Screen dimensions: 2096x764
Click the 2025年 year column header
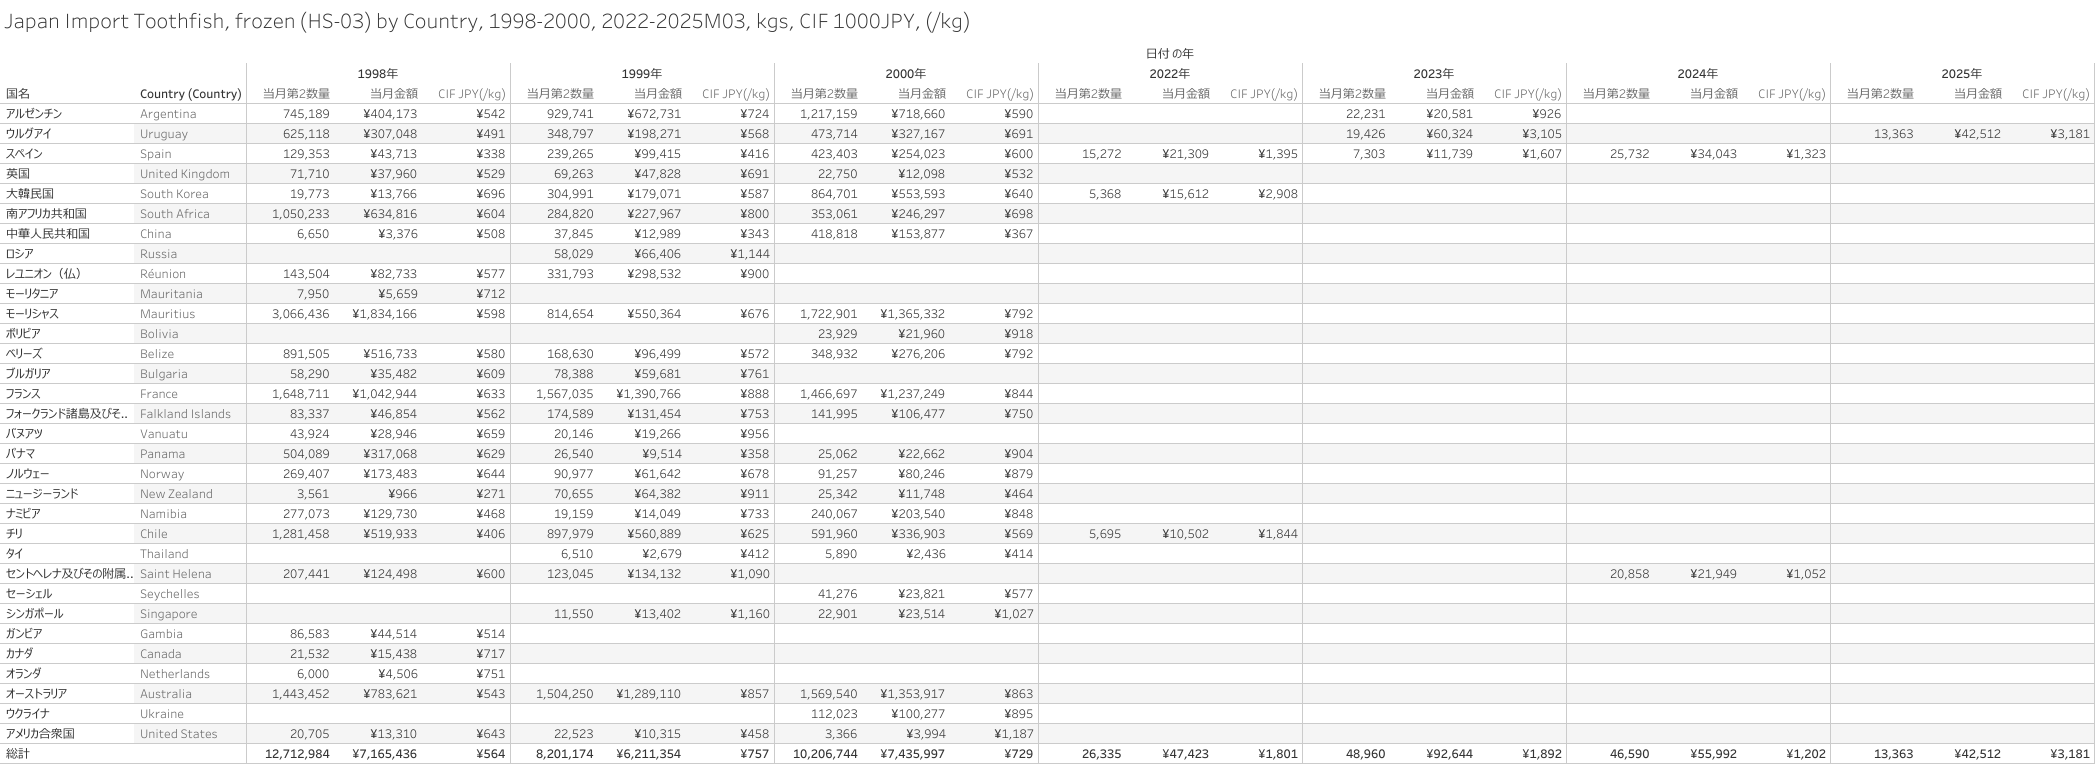[1961, 74]
